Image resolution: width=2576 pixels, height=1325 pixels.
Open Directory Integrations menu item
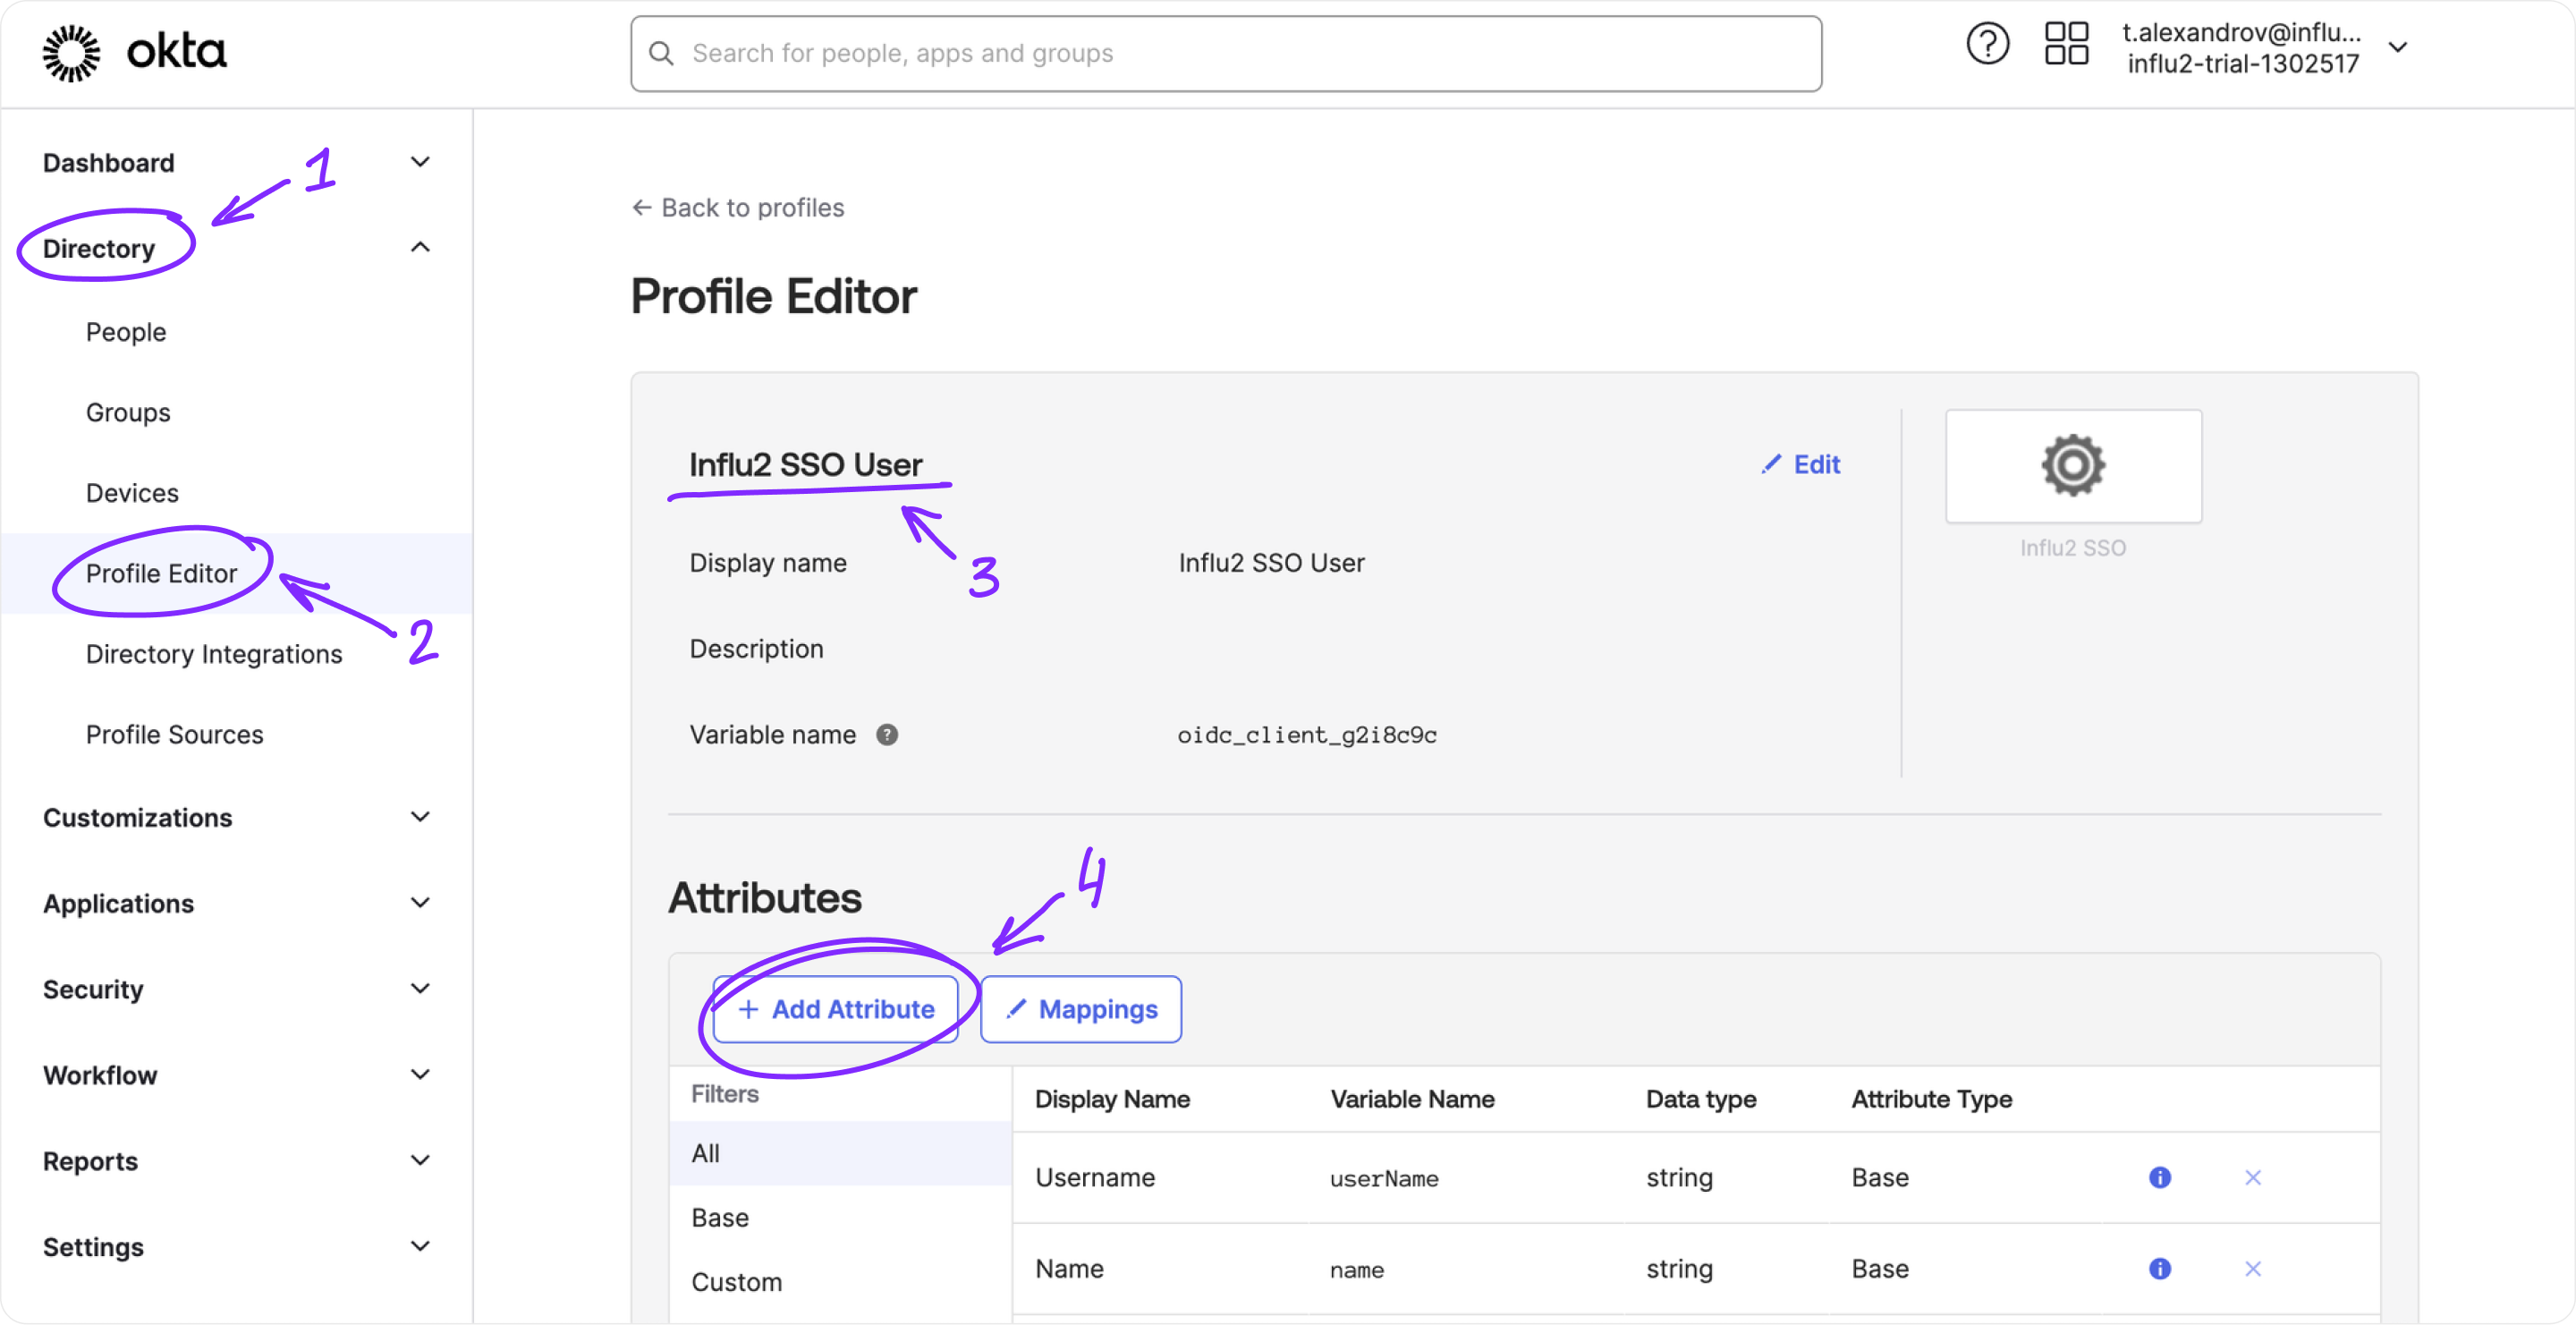(214, 655)
